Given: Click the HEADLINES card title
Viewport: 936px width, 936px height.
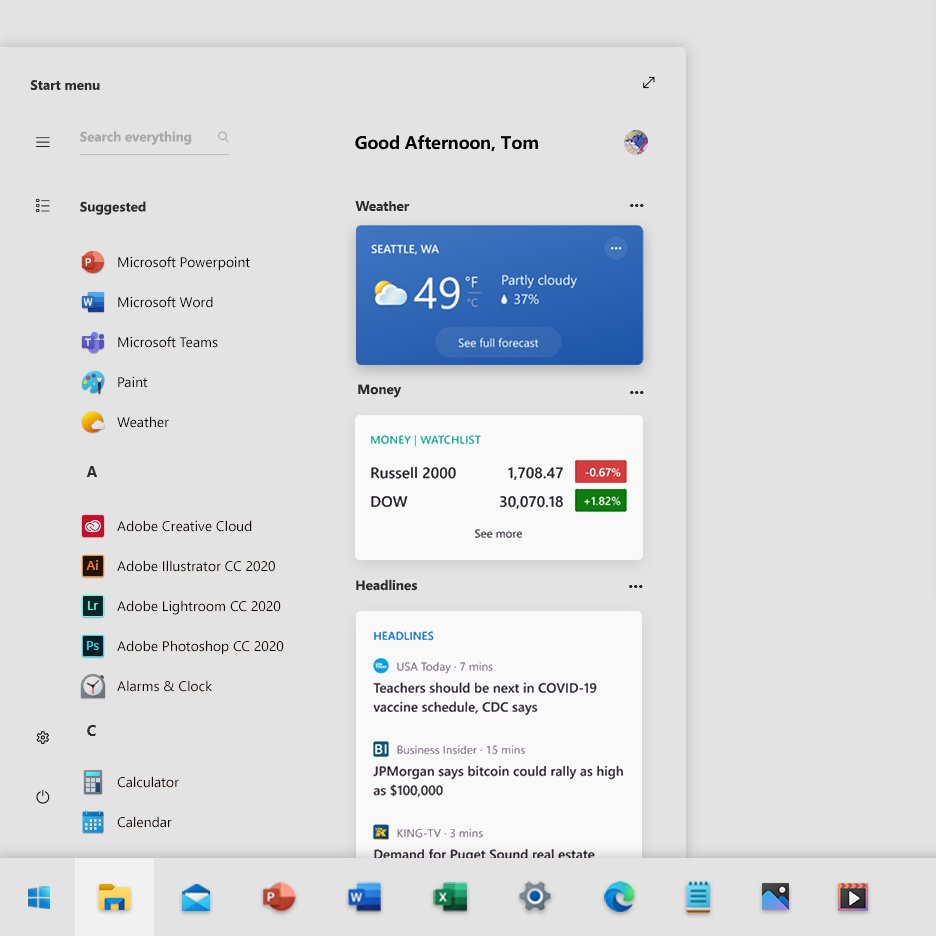Looking at the screenshot, I should click(x=404, y=636).
